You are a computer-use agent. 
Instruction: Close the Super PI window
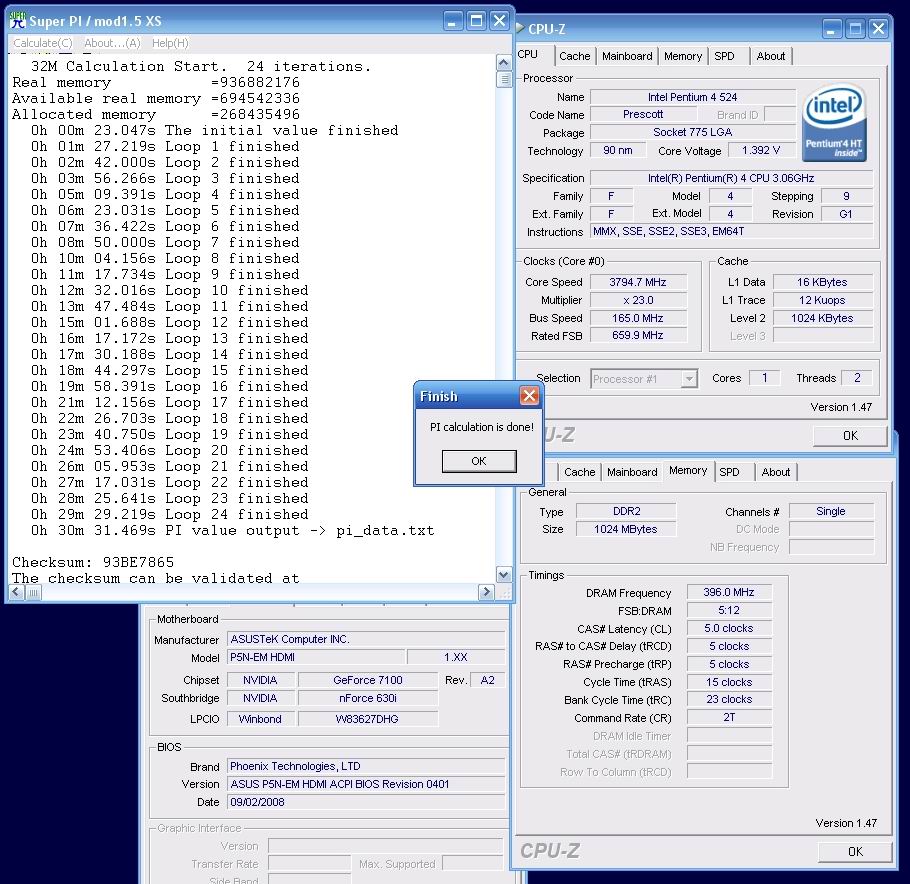pos(499,21)
